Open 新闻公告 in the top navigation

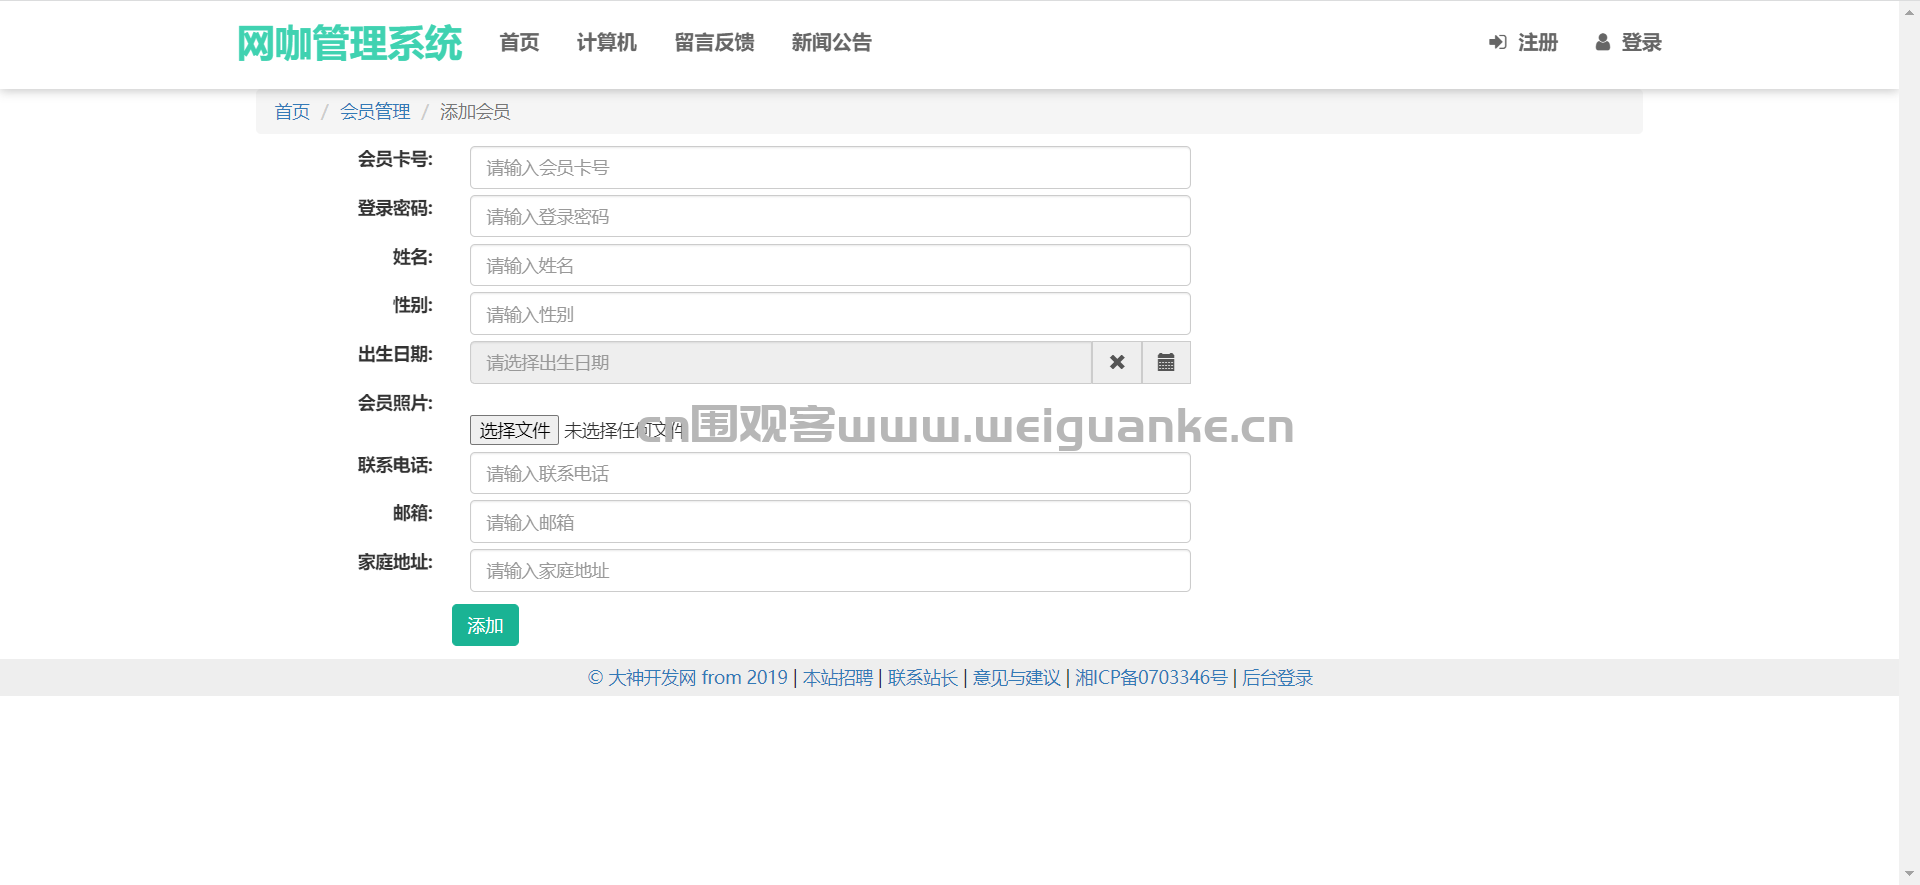(x=831, y=42)
